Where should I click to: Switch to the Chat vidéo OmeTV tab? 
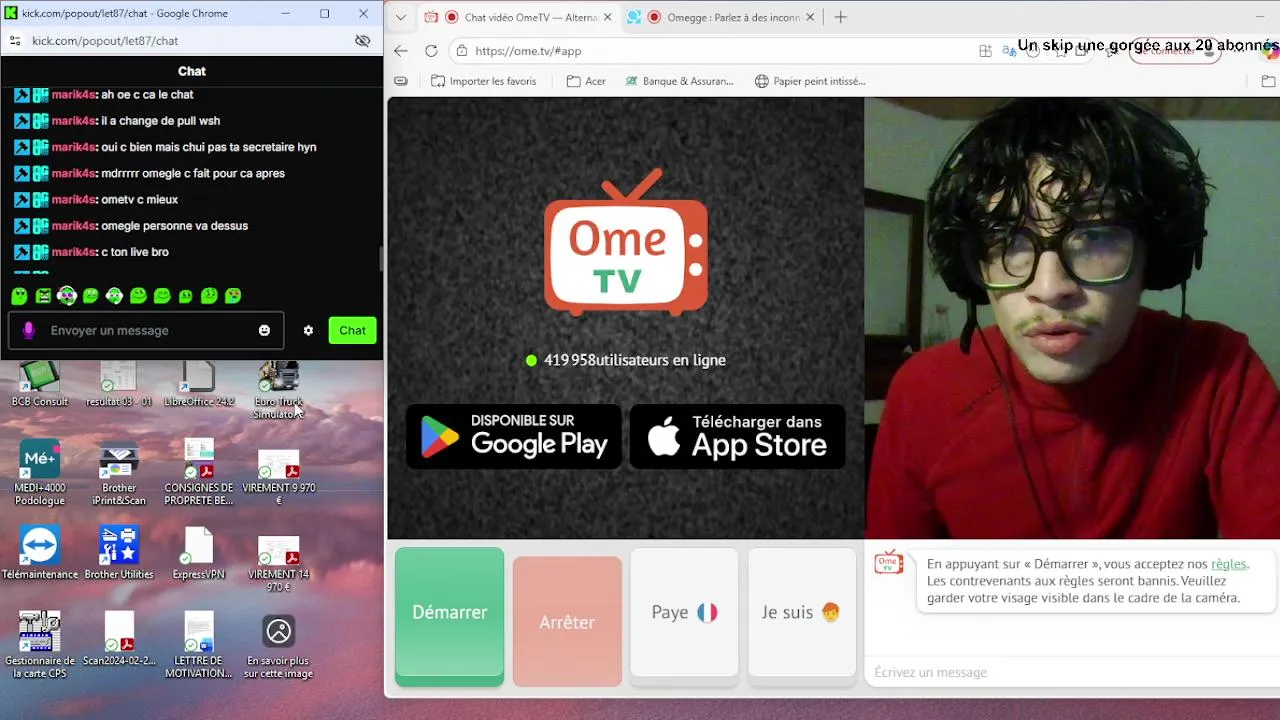click(518, 17)
